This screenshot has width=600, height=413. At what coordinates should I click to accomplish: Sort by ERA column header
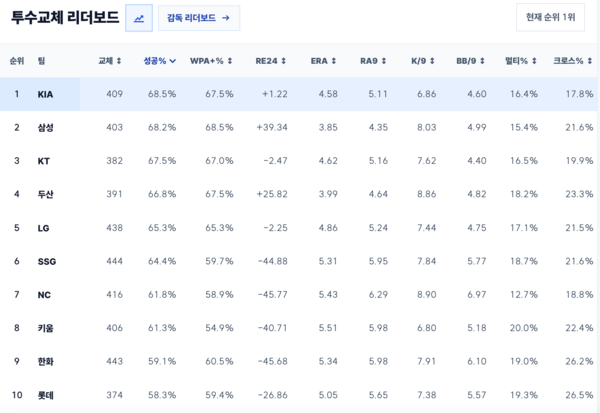pos(323,61)
